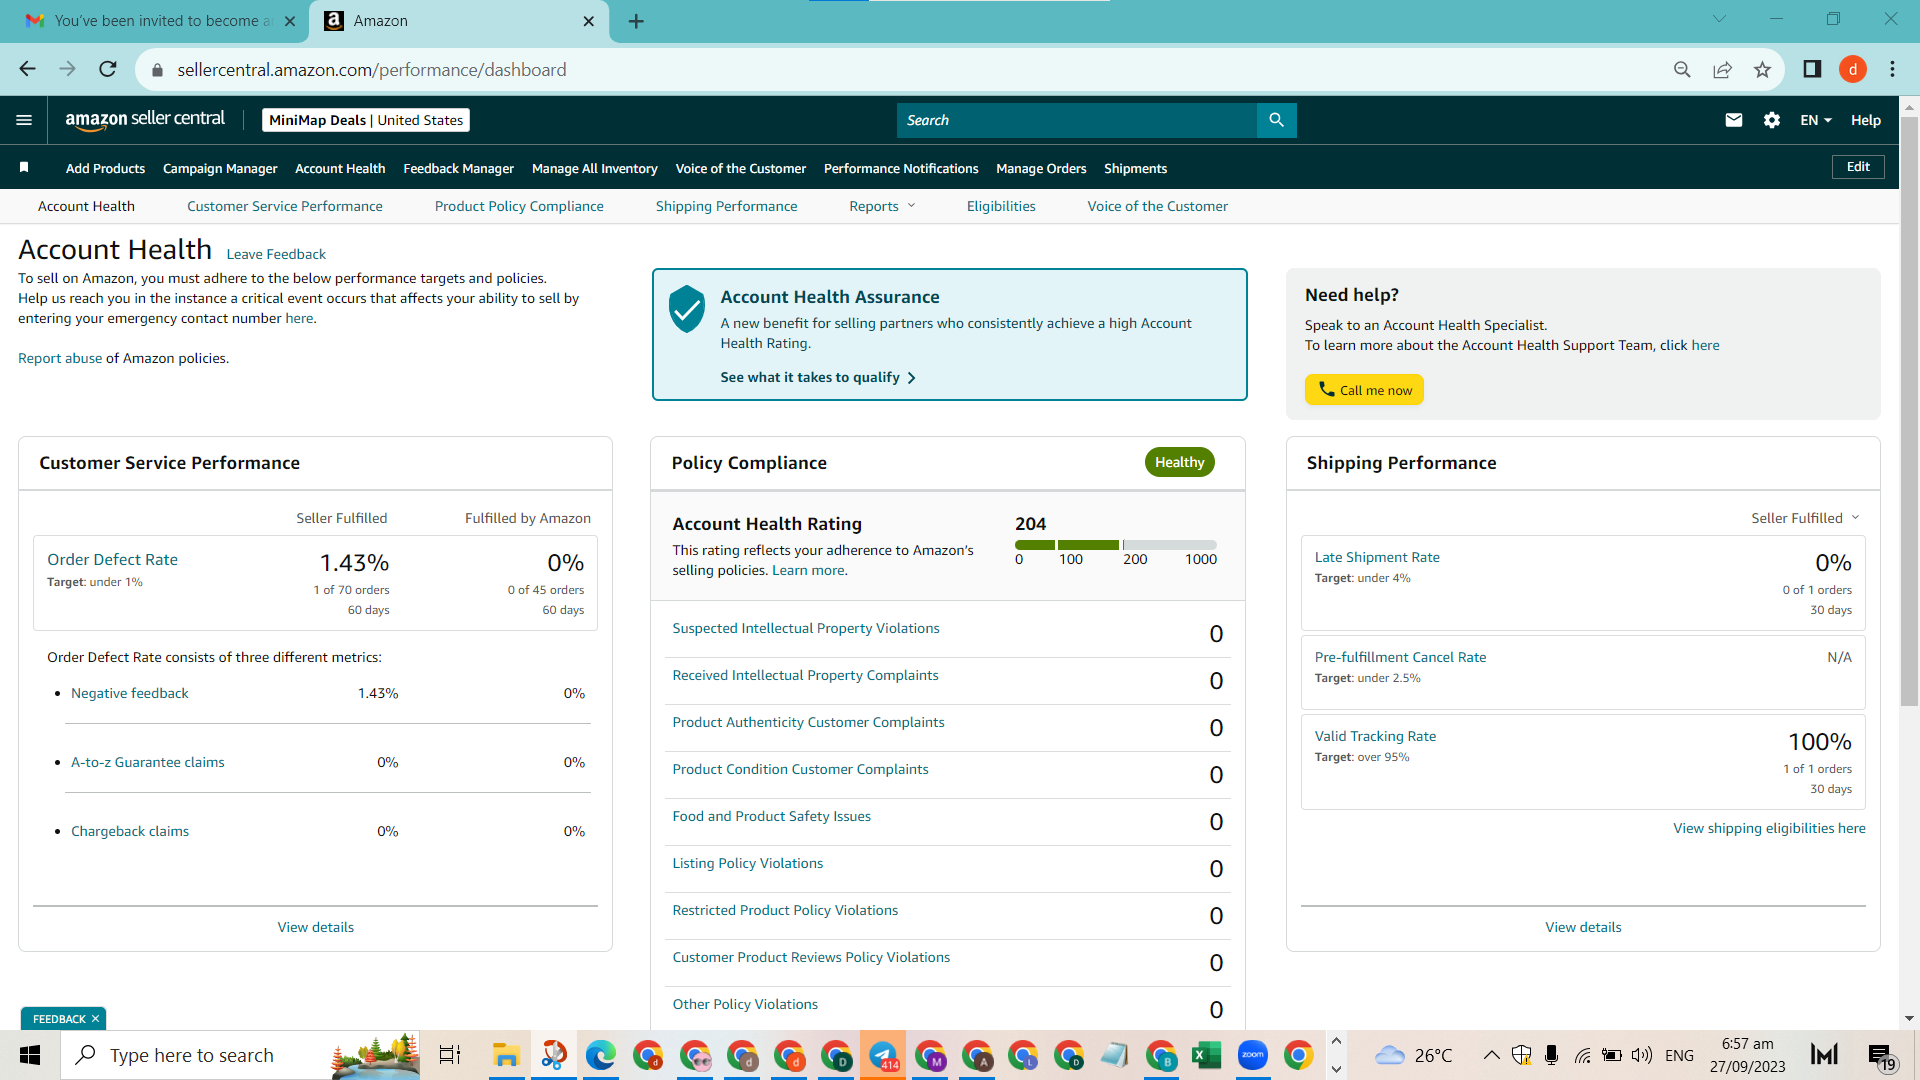Click the bookmark flag icon in the favorites bar
The image size is (1920, 1080).
(x=24, y=167)
